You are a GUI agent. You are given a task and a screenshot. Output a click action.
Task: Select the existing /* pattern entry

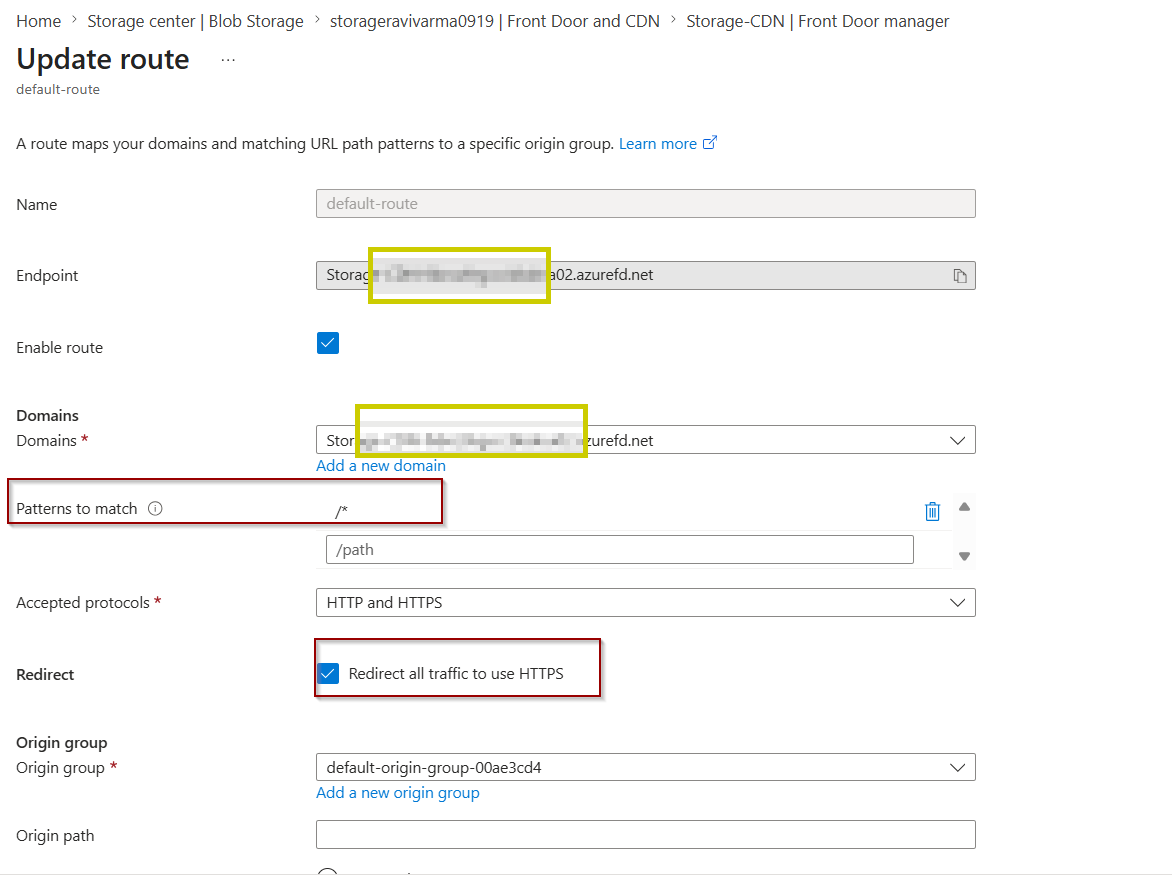[x=342, y=511]
